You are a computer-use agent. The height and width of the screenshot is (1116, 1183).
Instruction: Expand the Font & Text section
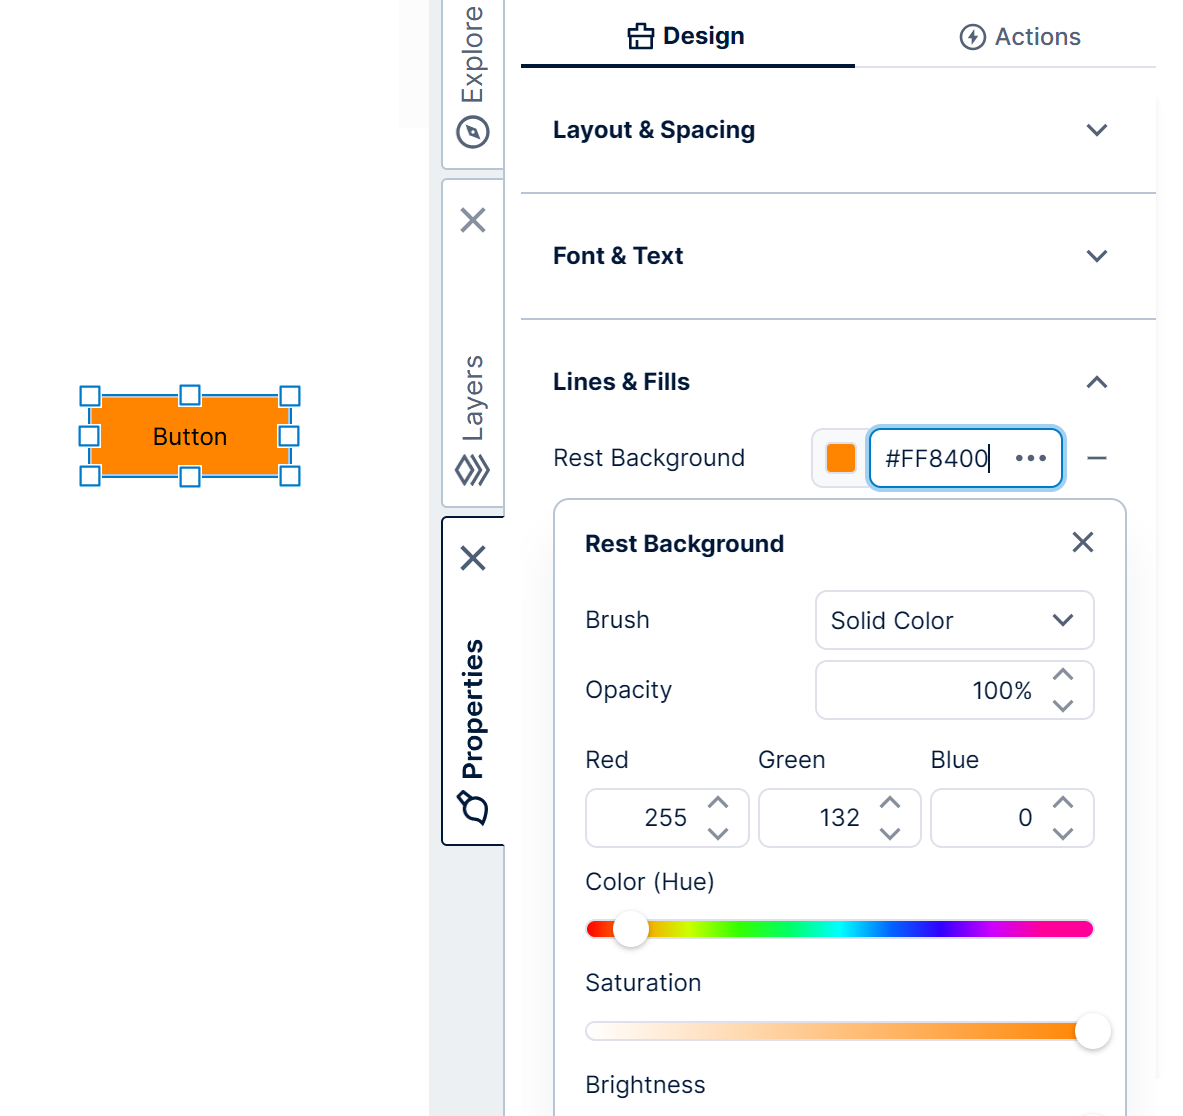1097,256
